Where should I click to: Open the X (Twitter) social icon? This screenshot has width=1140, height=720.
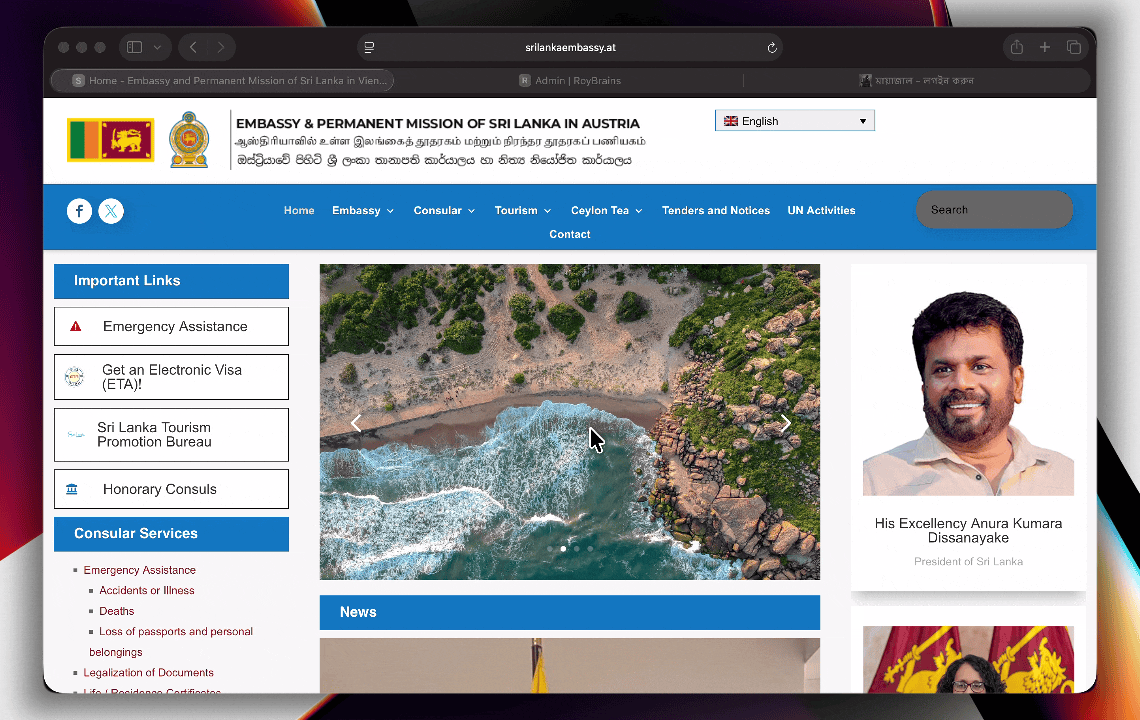click(x=111, y=211)
